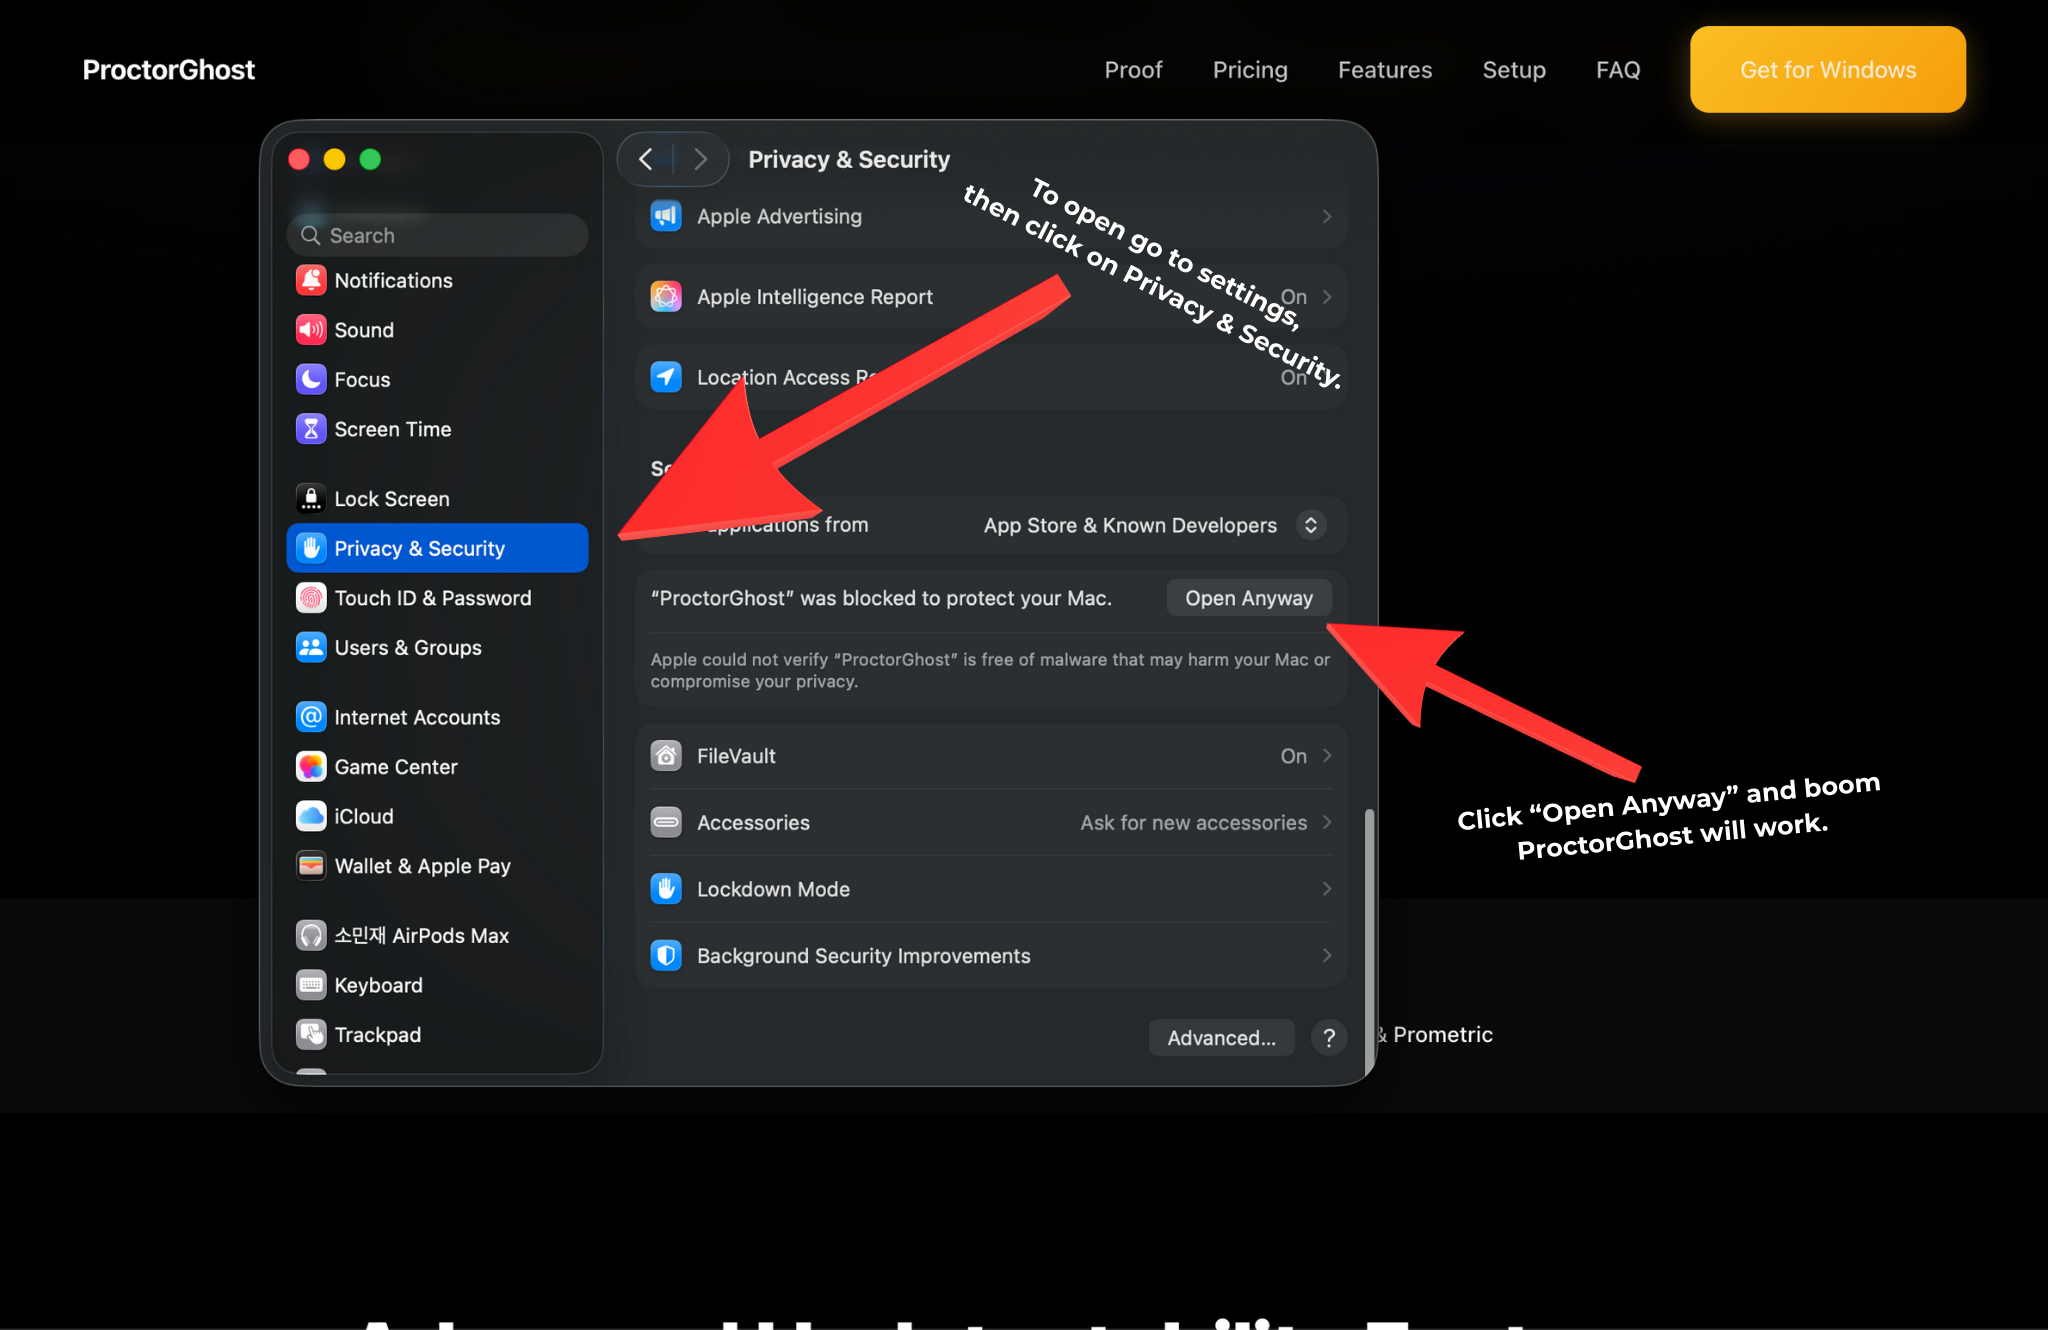Select Lock Screen in the sidebar
The height and width of the screenshot is (1330, 2048).
392,498
